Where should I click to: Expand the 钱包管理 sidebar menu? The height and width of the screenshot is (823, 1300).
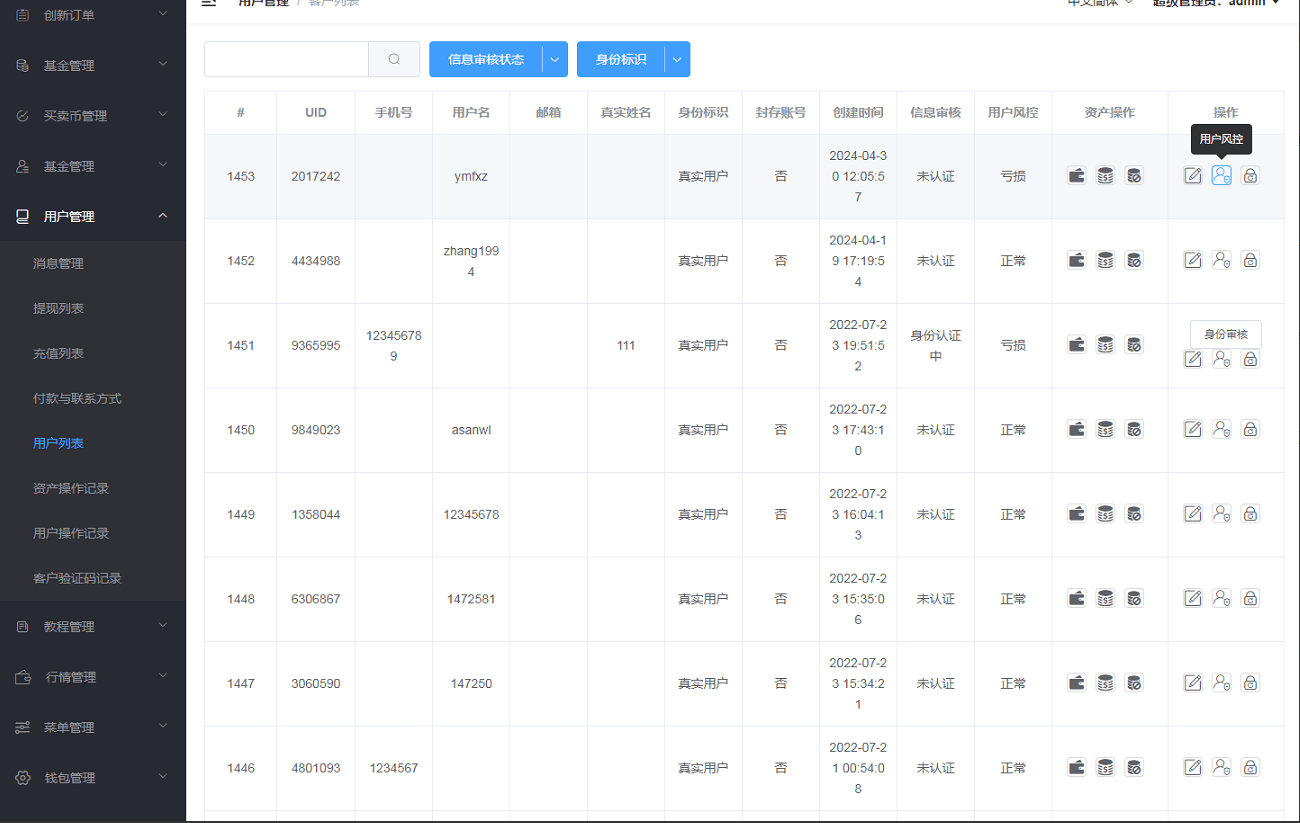coord(93,777)
